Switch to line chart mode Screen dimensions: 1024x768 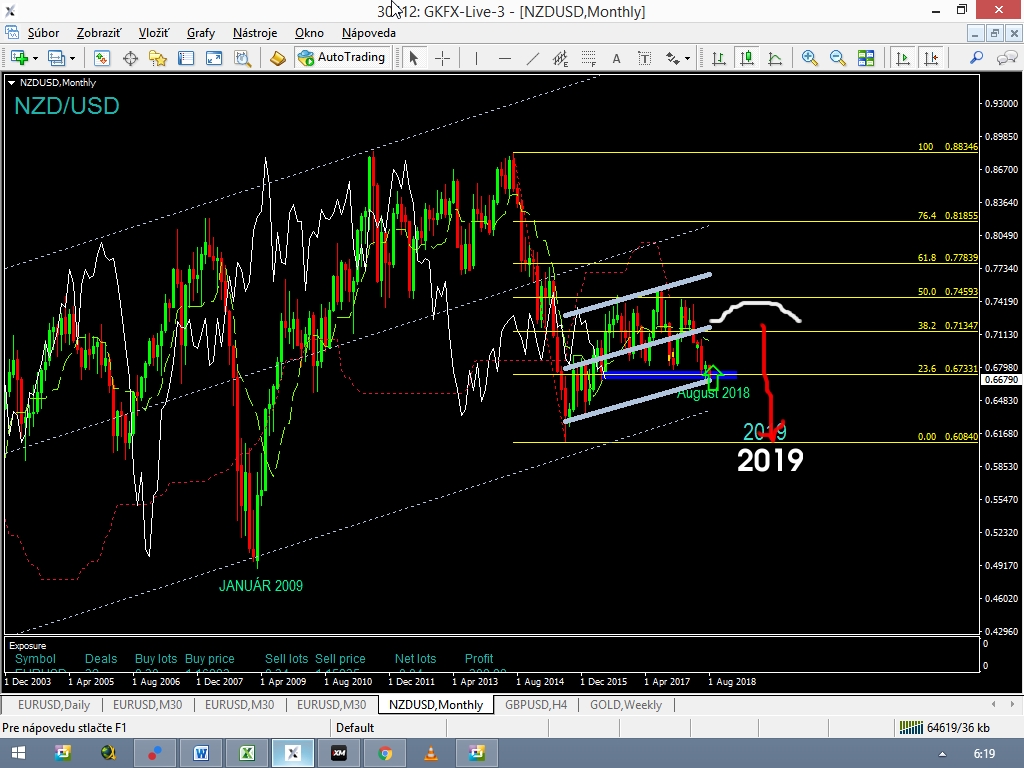(x=775, y=58)
